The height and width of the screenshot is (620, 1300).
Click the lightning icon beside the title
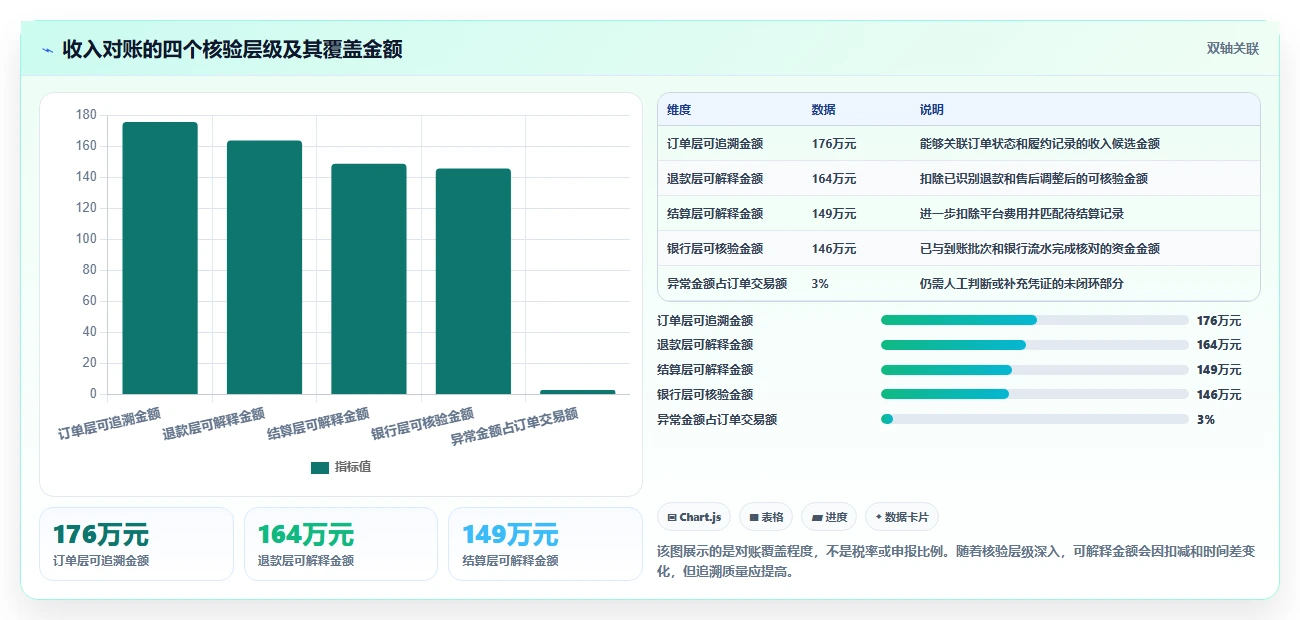47,50
